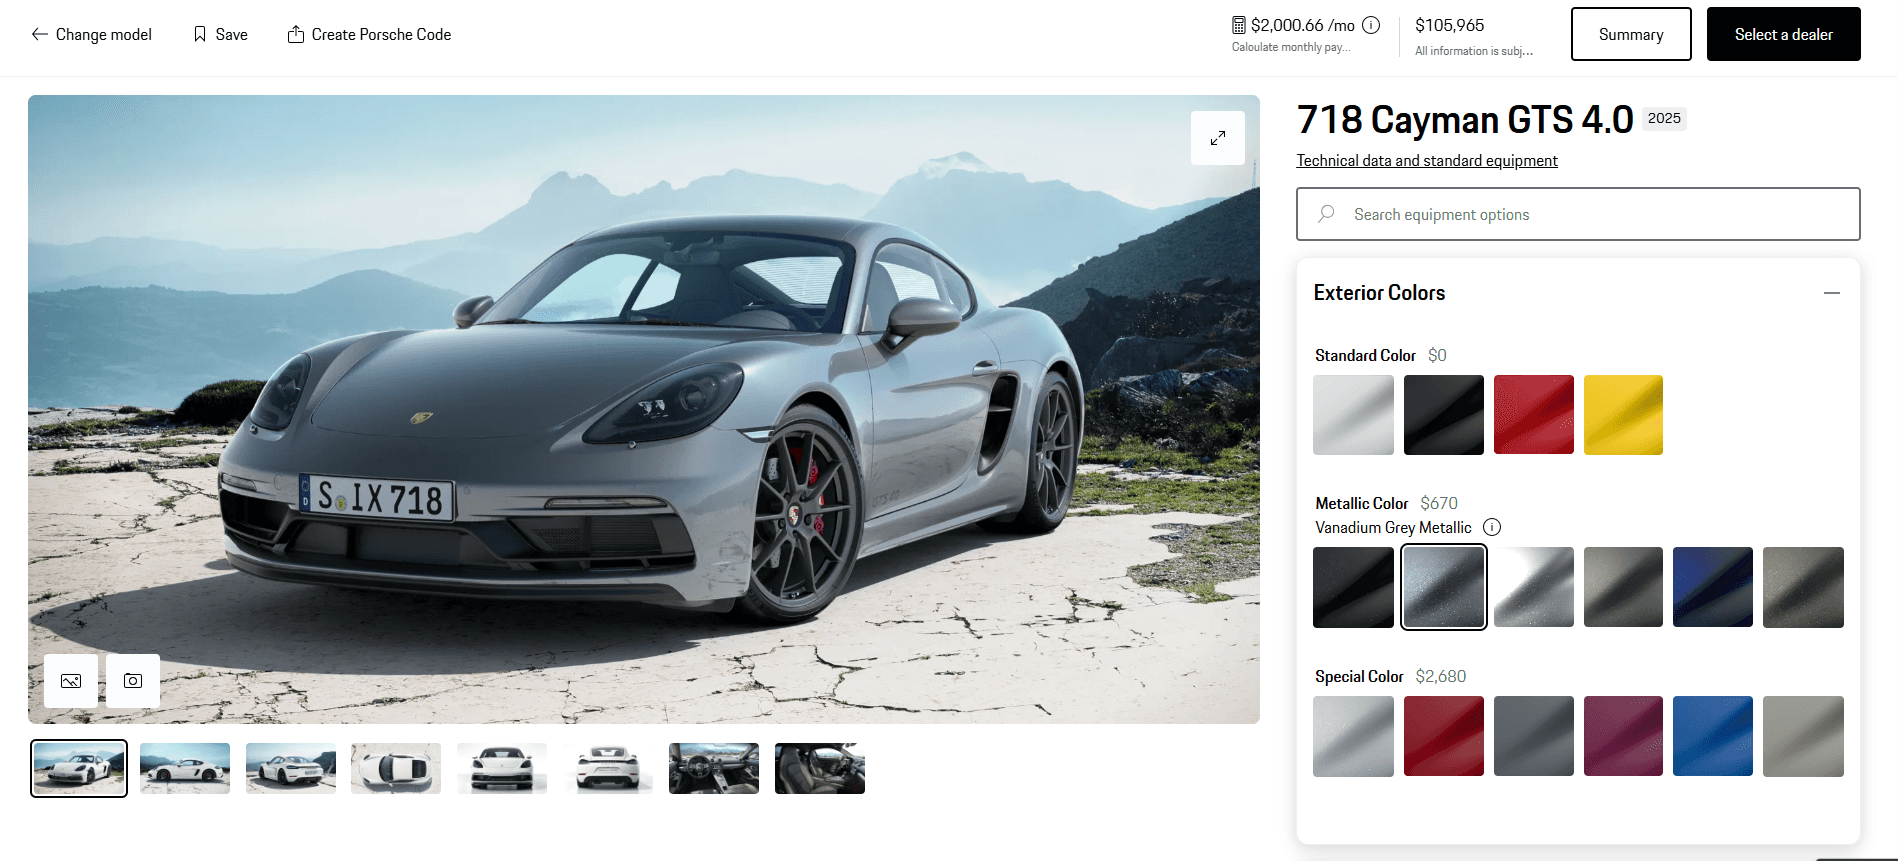
Task: Select the yellow standard color swatch
Action: 1623,415
